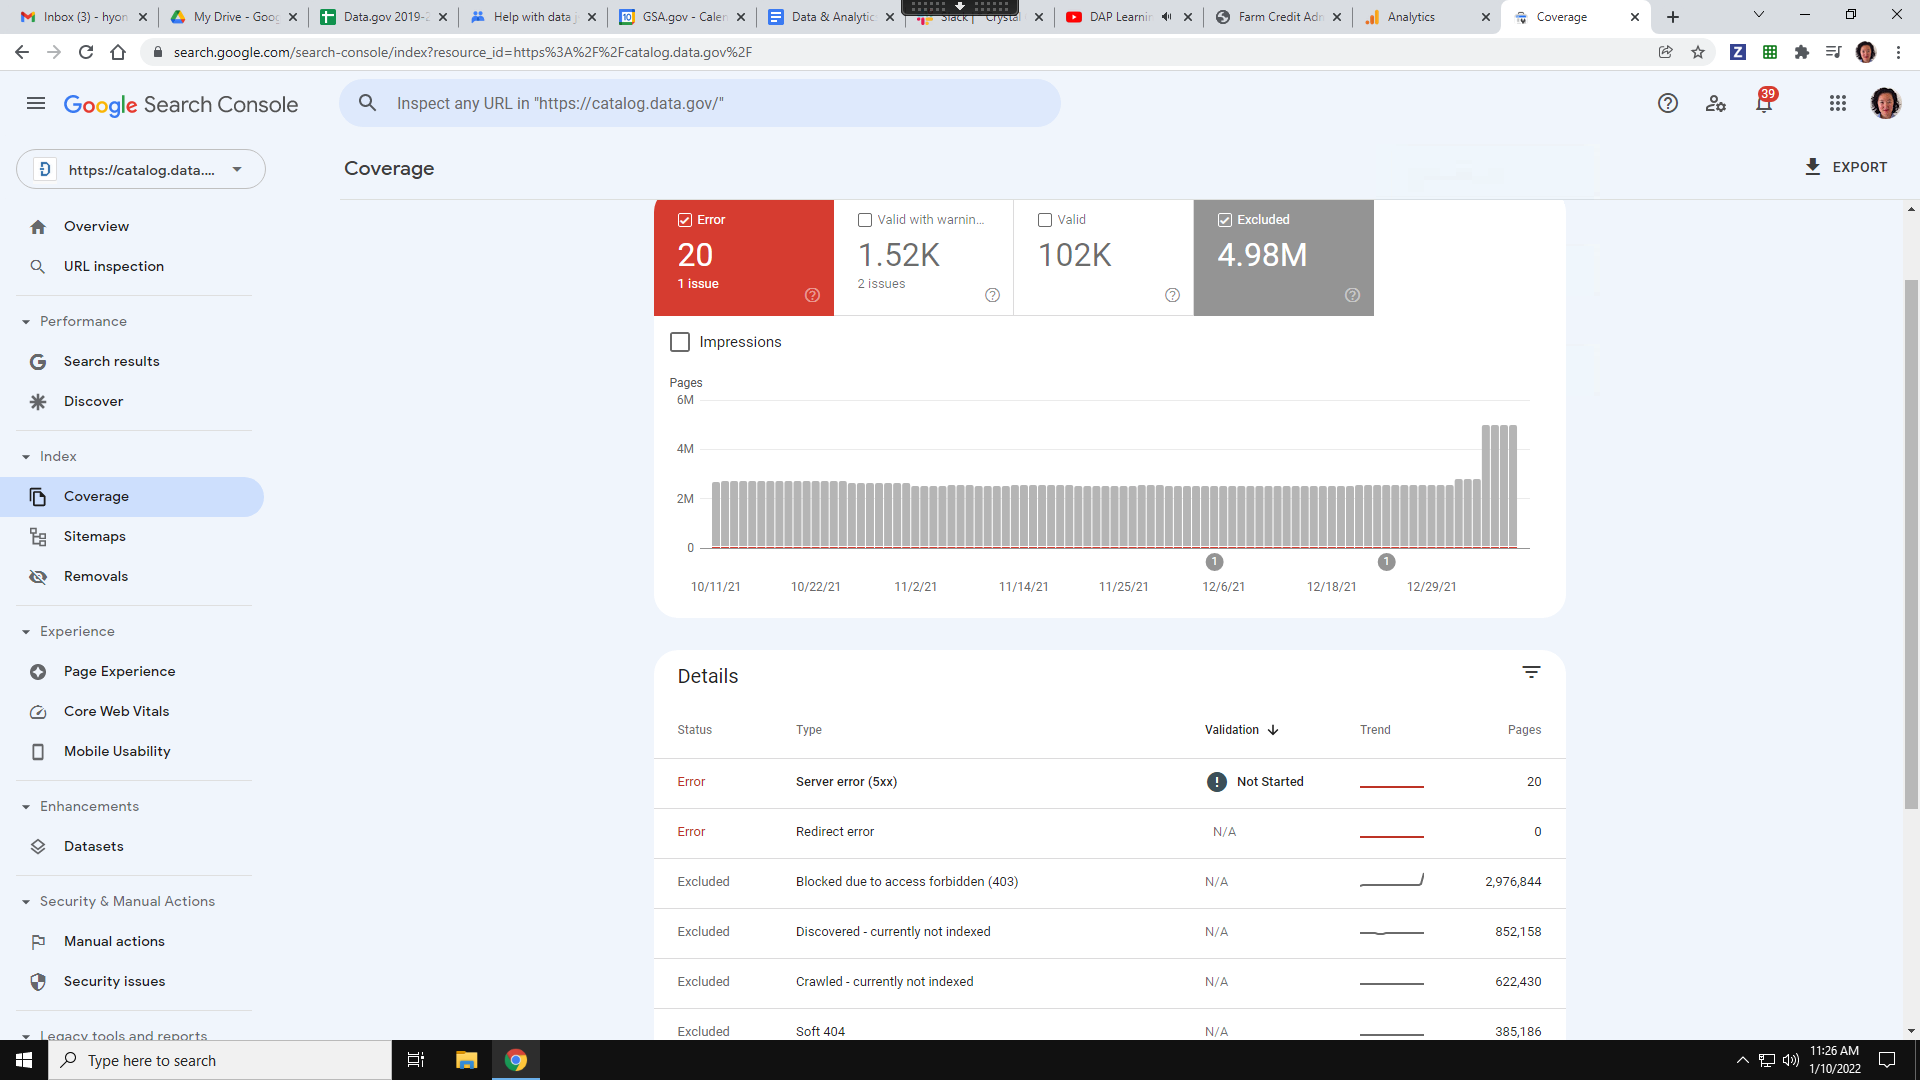Viewport: 1920px width, 1080px height.
Task: Uncheck the Excluded status checkbox
Action: [1225, 220]
